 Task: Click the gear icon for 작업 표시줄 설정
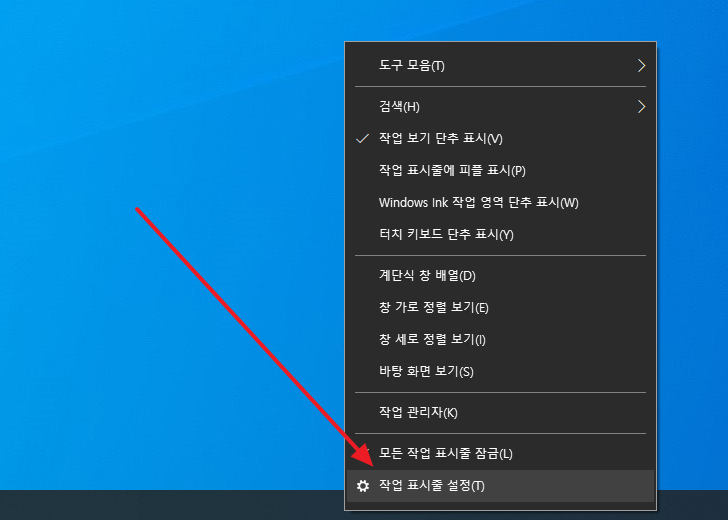tap(363, 486)
